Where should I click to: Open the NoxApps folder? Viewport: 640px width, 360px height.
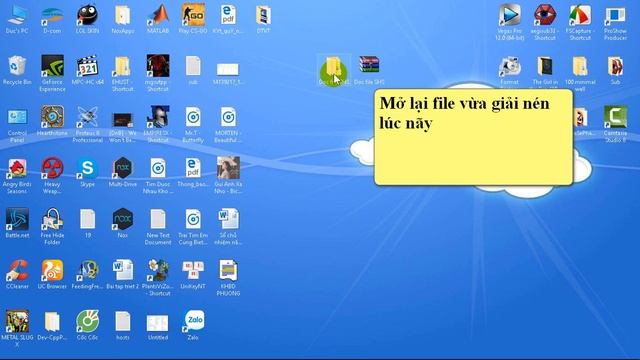pos(122,19)
